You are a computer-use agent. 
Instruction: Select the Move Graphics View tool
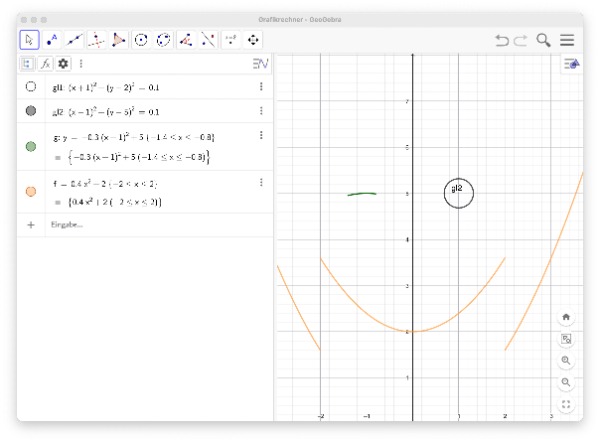(253, 40)
